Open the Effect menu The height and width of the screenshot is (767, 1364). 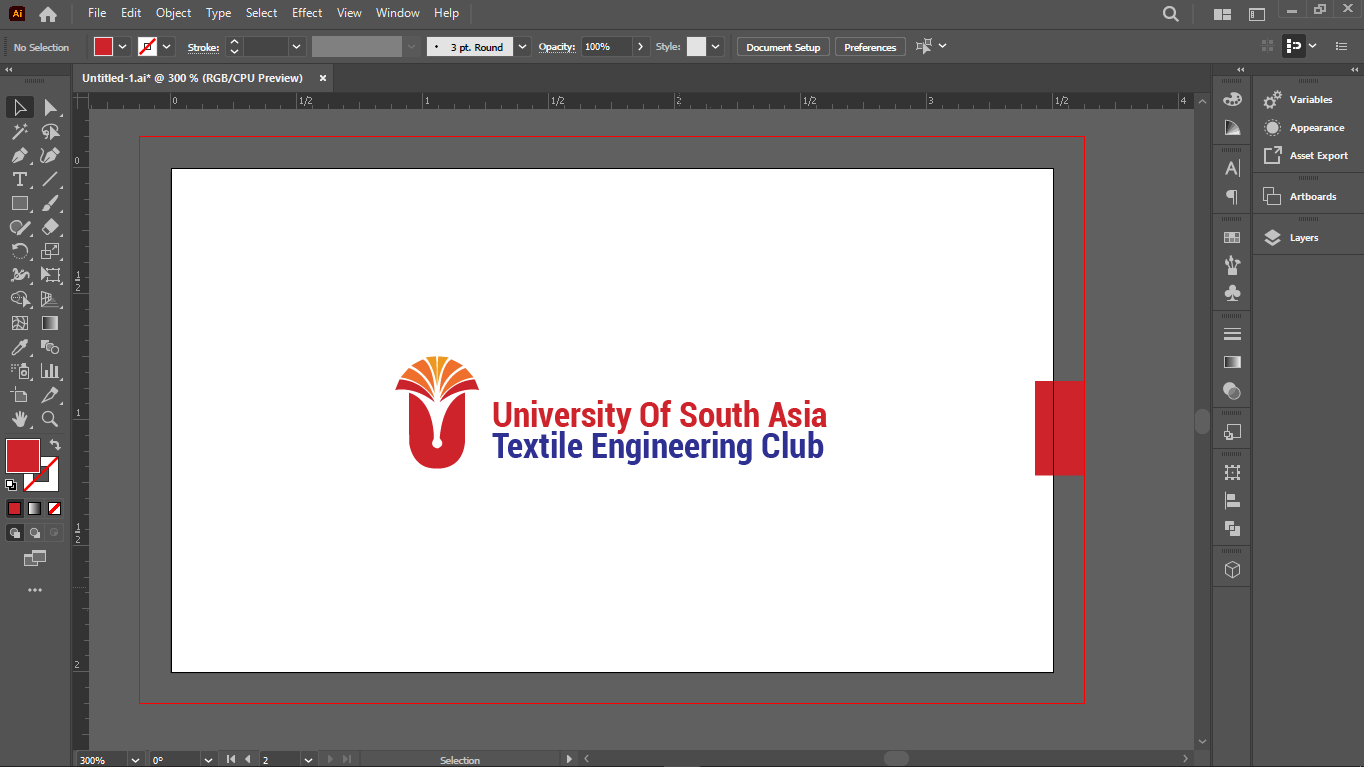307,13
